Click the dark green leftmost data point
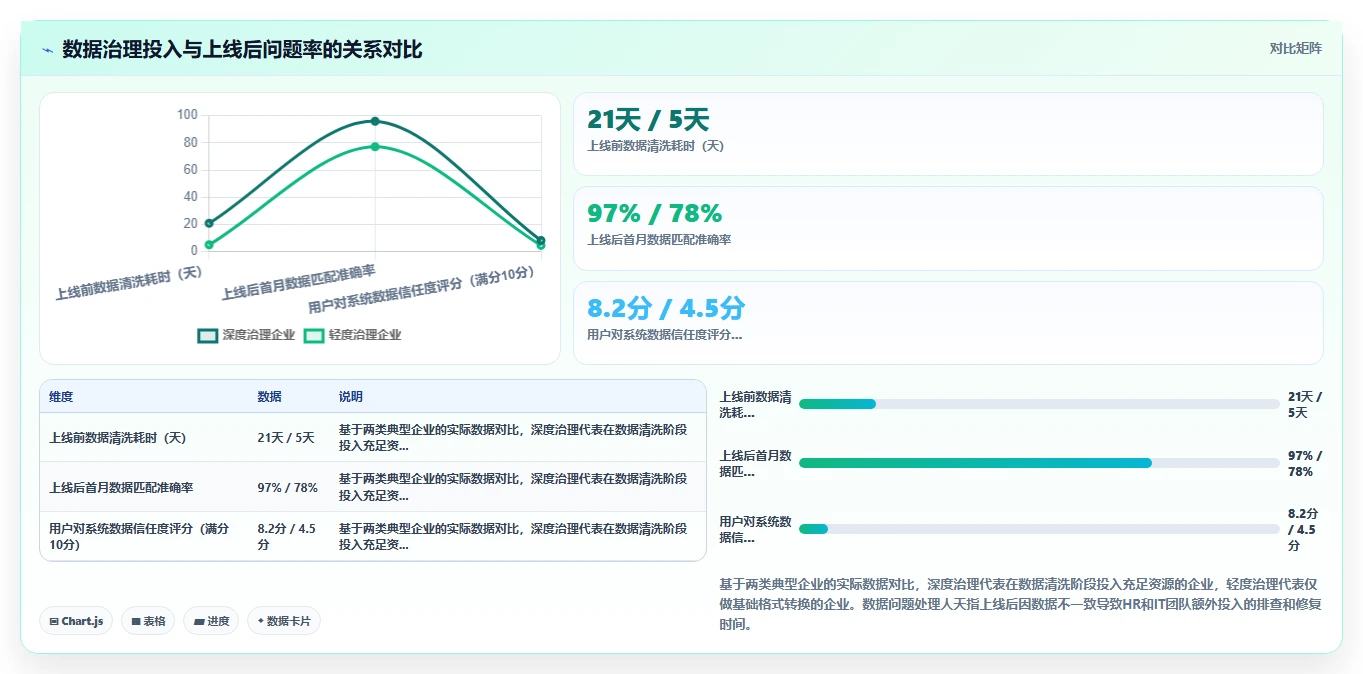 click(x=209, y=223)
